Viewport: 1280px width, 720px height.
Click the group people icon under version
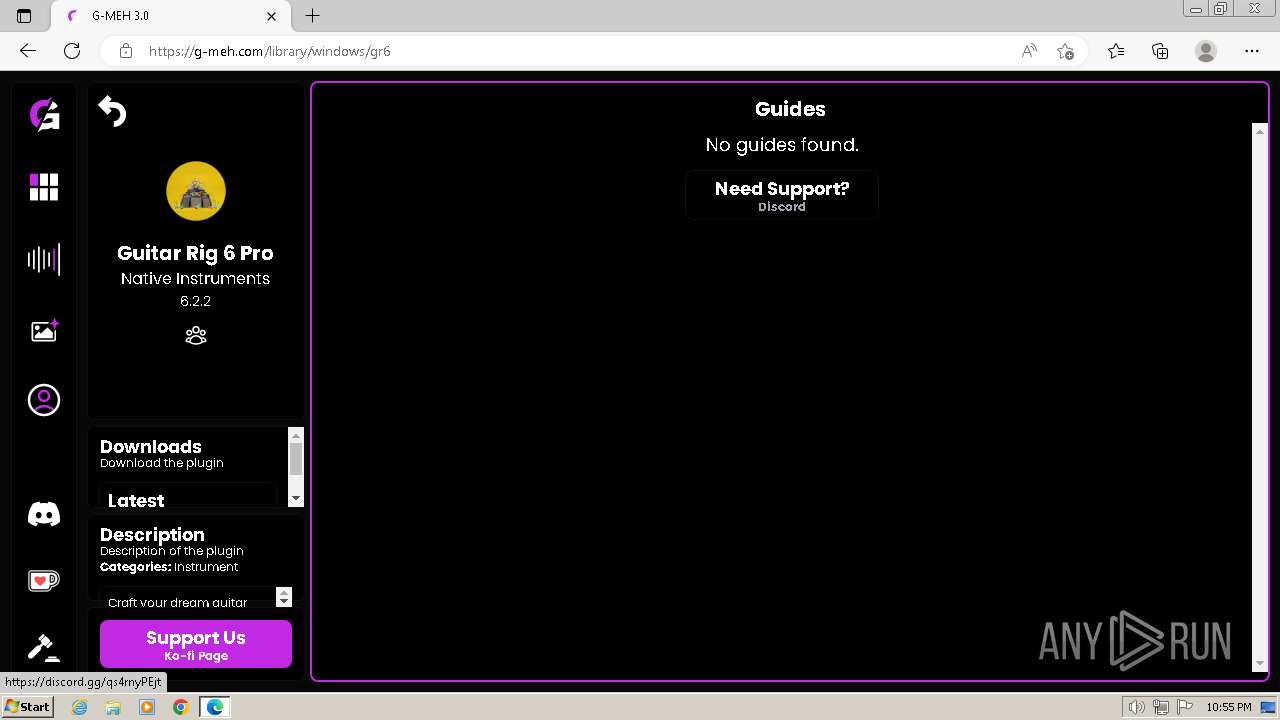click(196, 336)
